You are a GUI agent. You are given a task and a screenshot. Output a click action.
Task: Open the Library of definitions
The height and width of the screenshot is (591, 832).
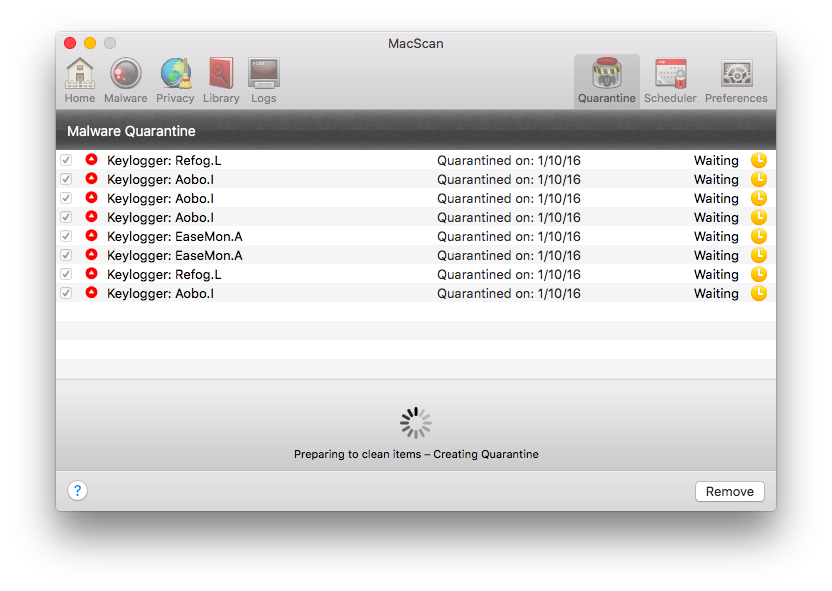[x=221, y=81]
